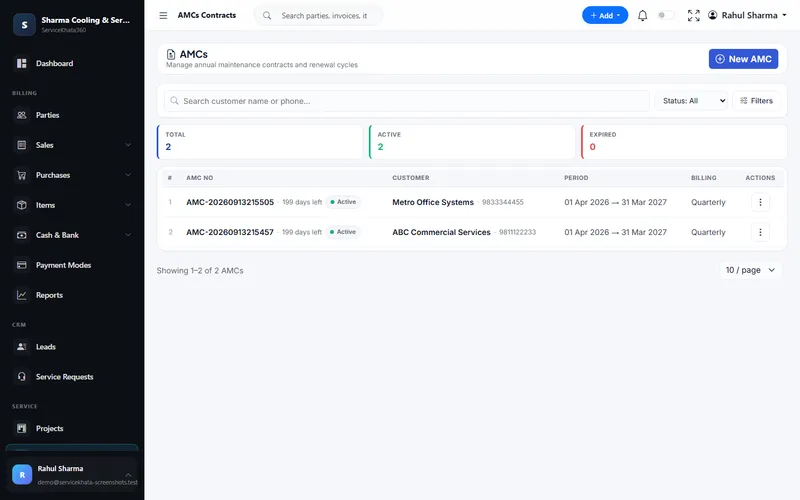The height and width of the screenshot is (500, 800).
Task: Click customer Metro Office Systems
Action: click(x=433, y=203)
